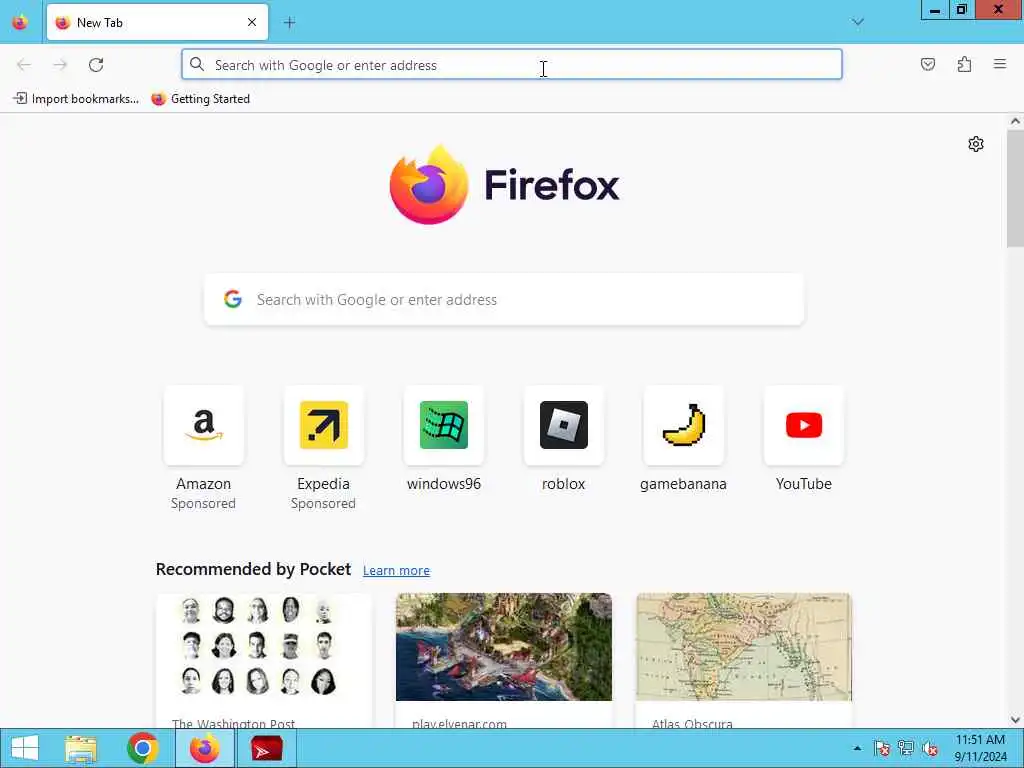The width and height of the screenshot is (1024, 768).
Task: Click the Firefox View icon in tab strip
Action: click(20, 22)
